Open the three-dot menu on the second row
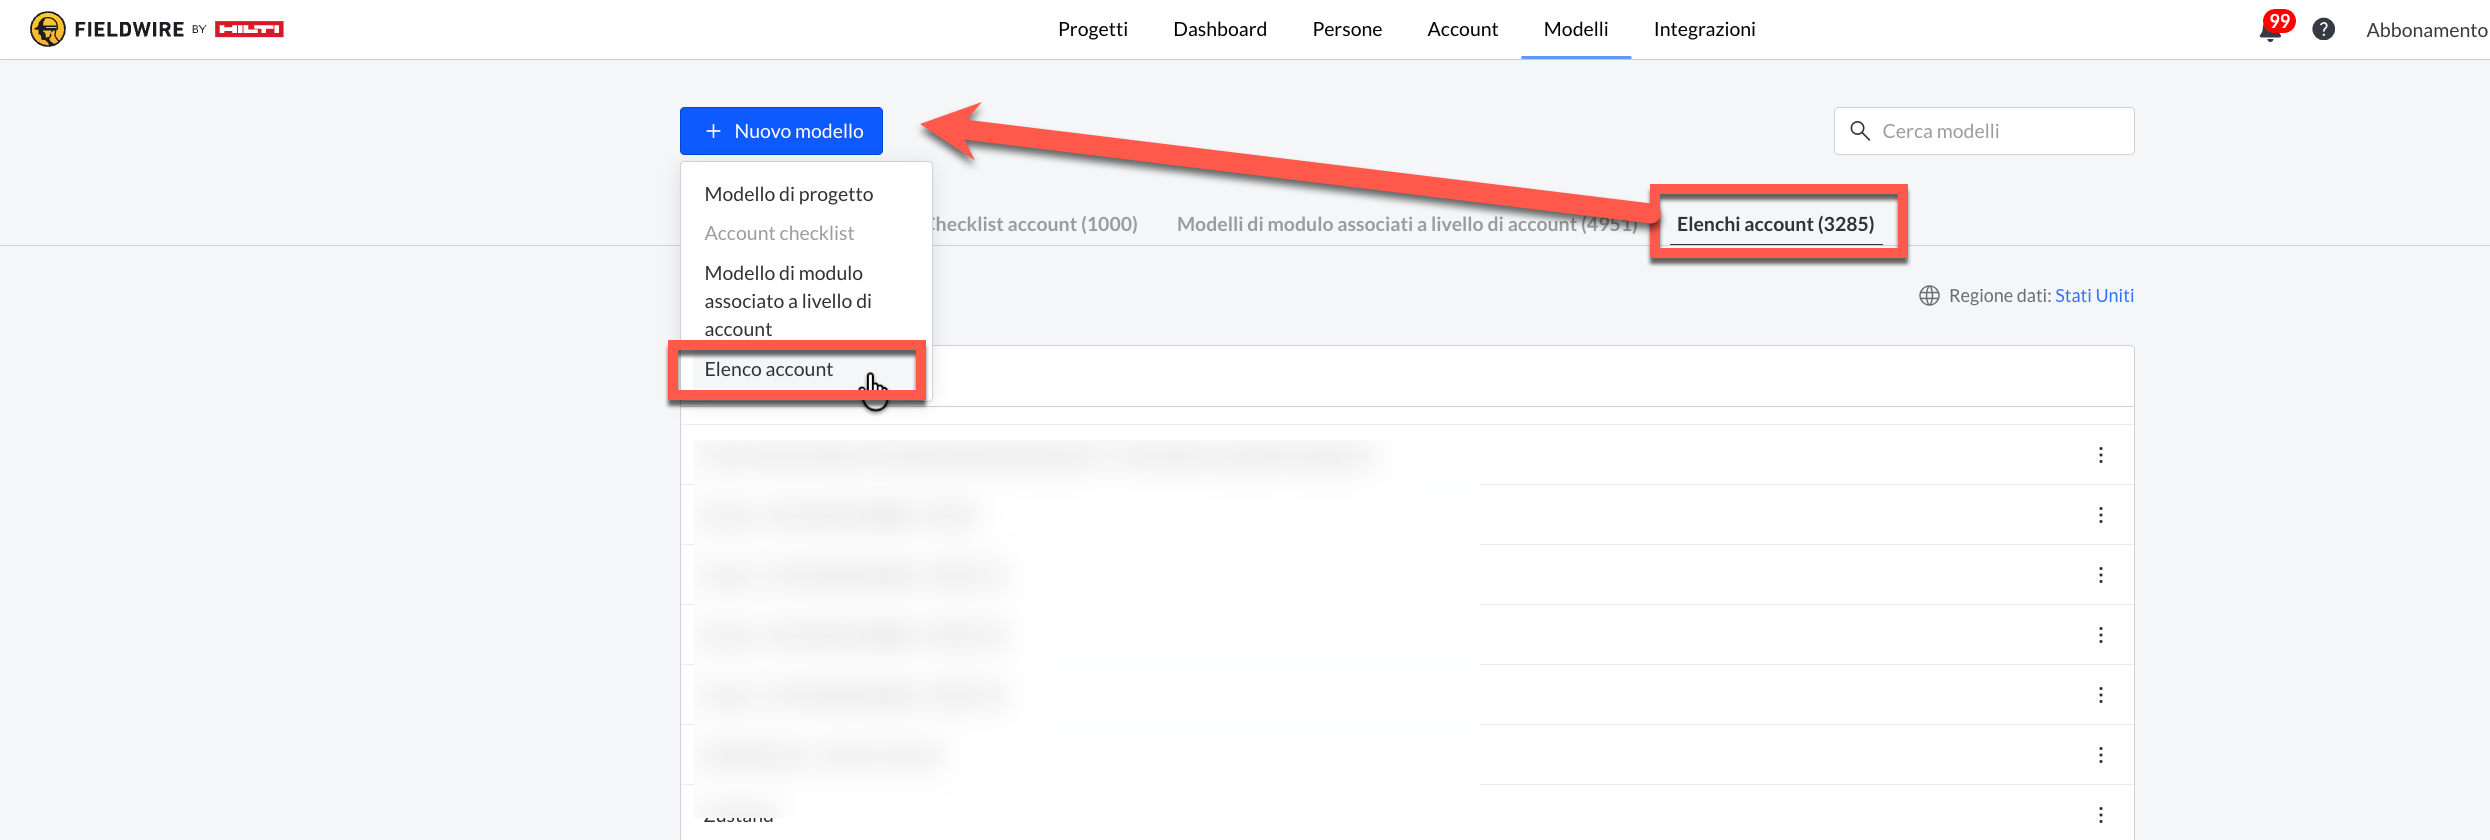2490x840 pixels. [2100, 515]
